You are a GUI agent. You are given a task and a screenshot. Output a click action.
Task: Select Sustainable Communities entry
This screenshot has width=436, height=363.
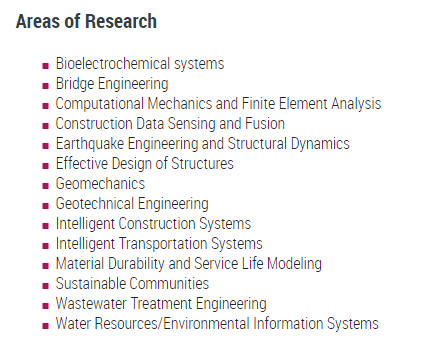[x=132, y=284]
